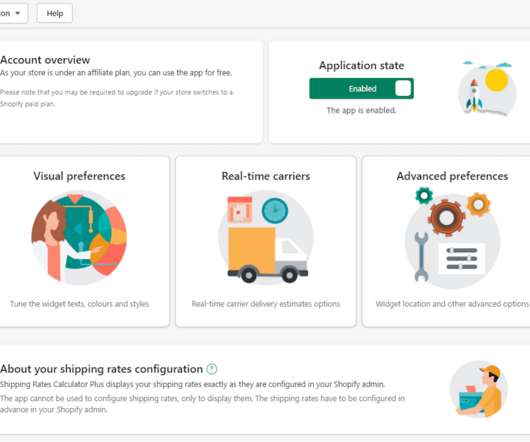530x442 pixels.
Task: Open the Advanced preferences heading
Action: 452,176
